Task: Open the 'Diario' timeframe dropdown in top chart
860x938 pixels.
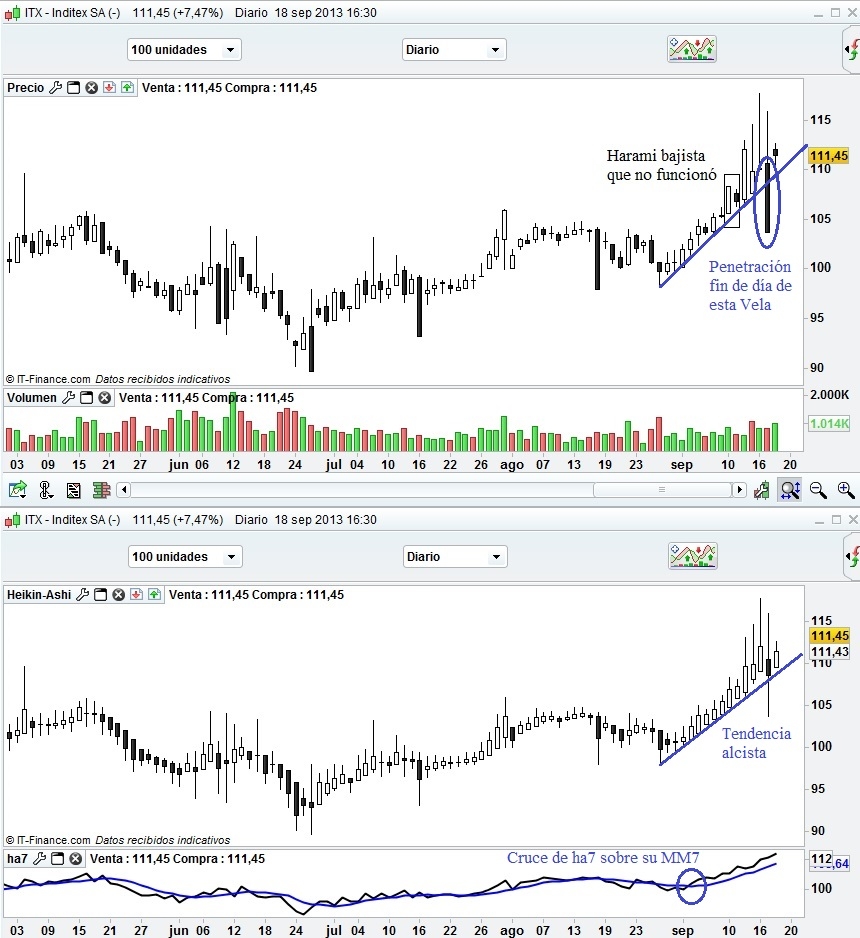Action: coord(454,50)
